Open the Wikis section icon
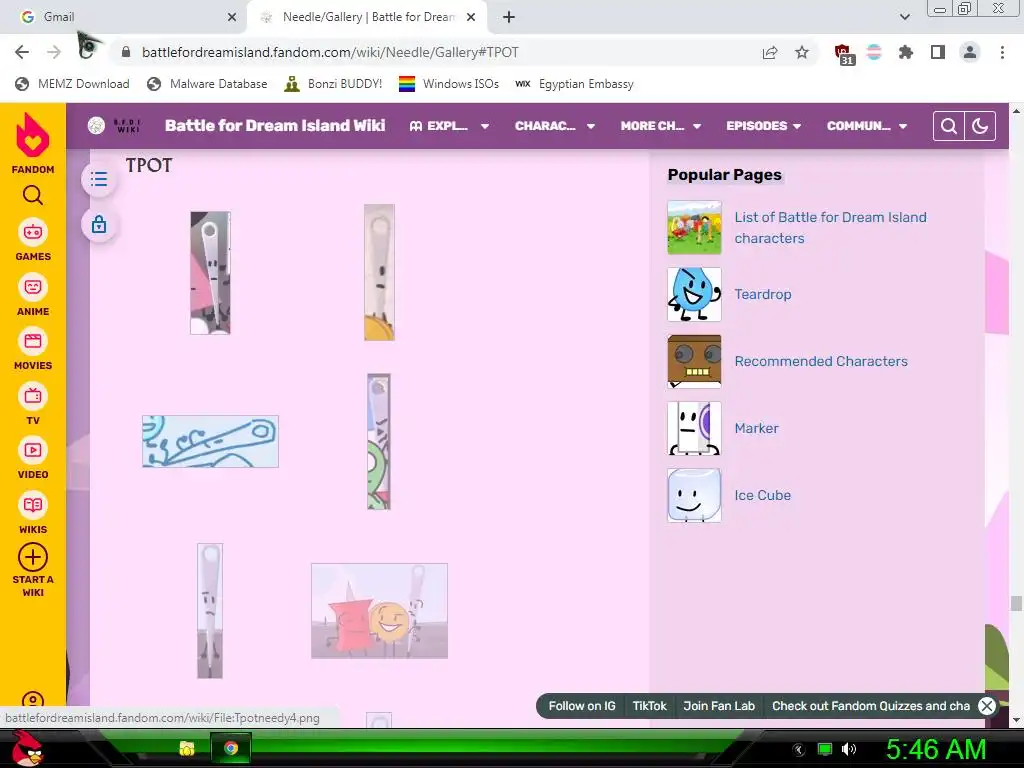1024x768 pixels. (33, 505)
